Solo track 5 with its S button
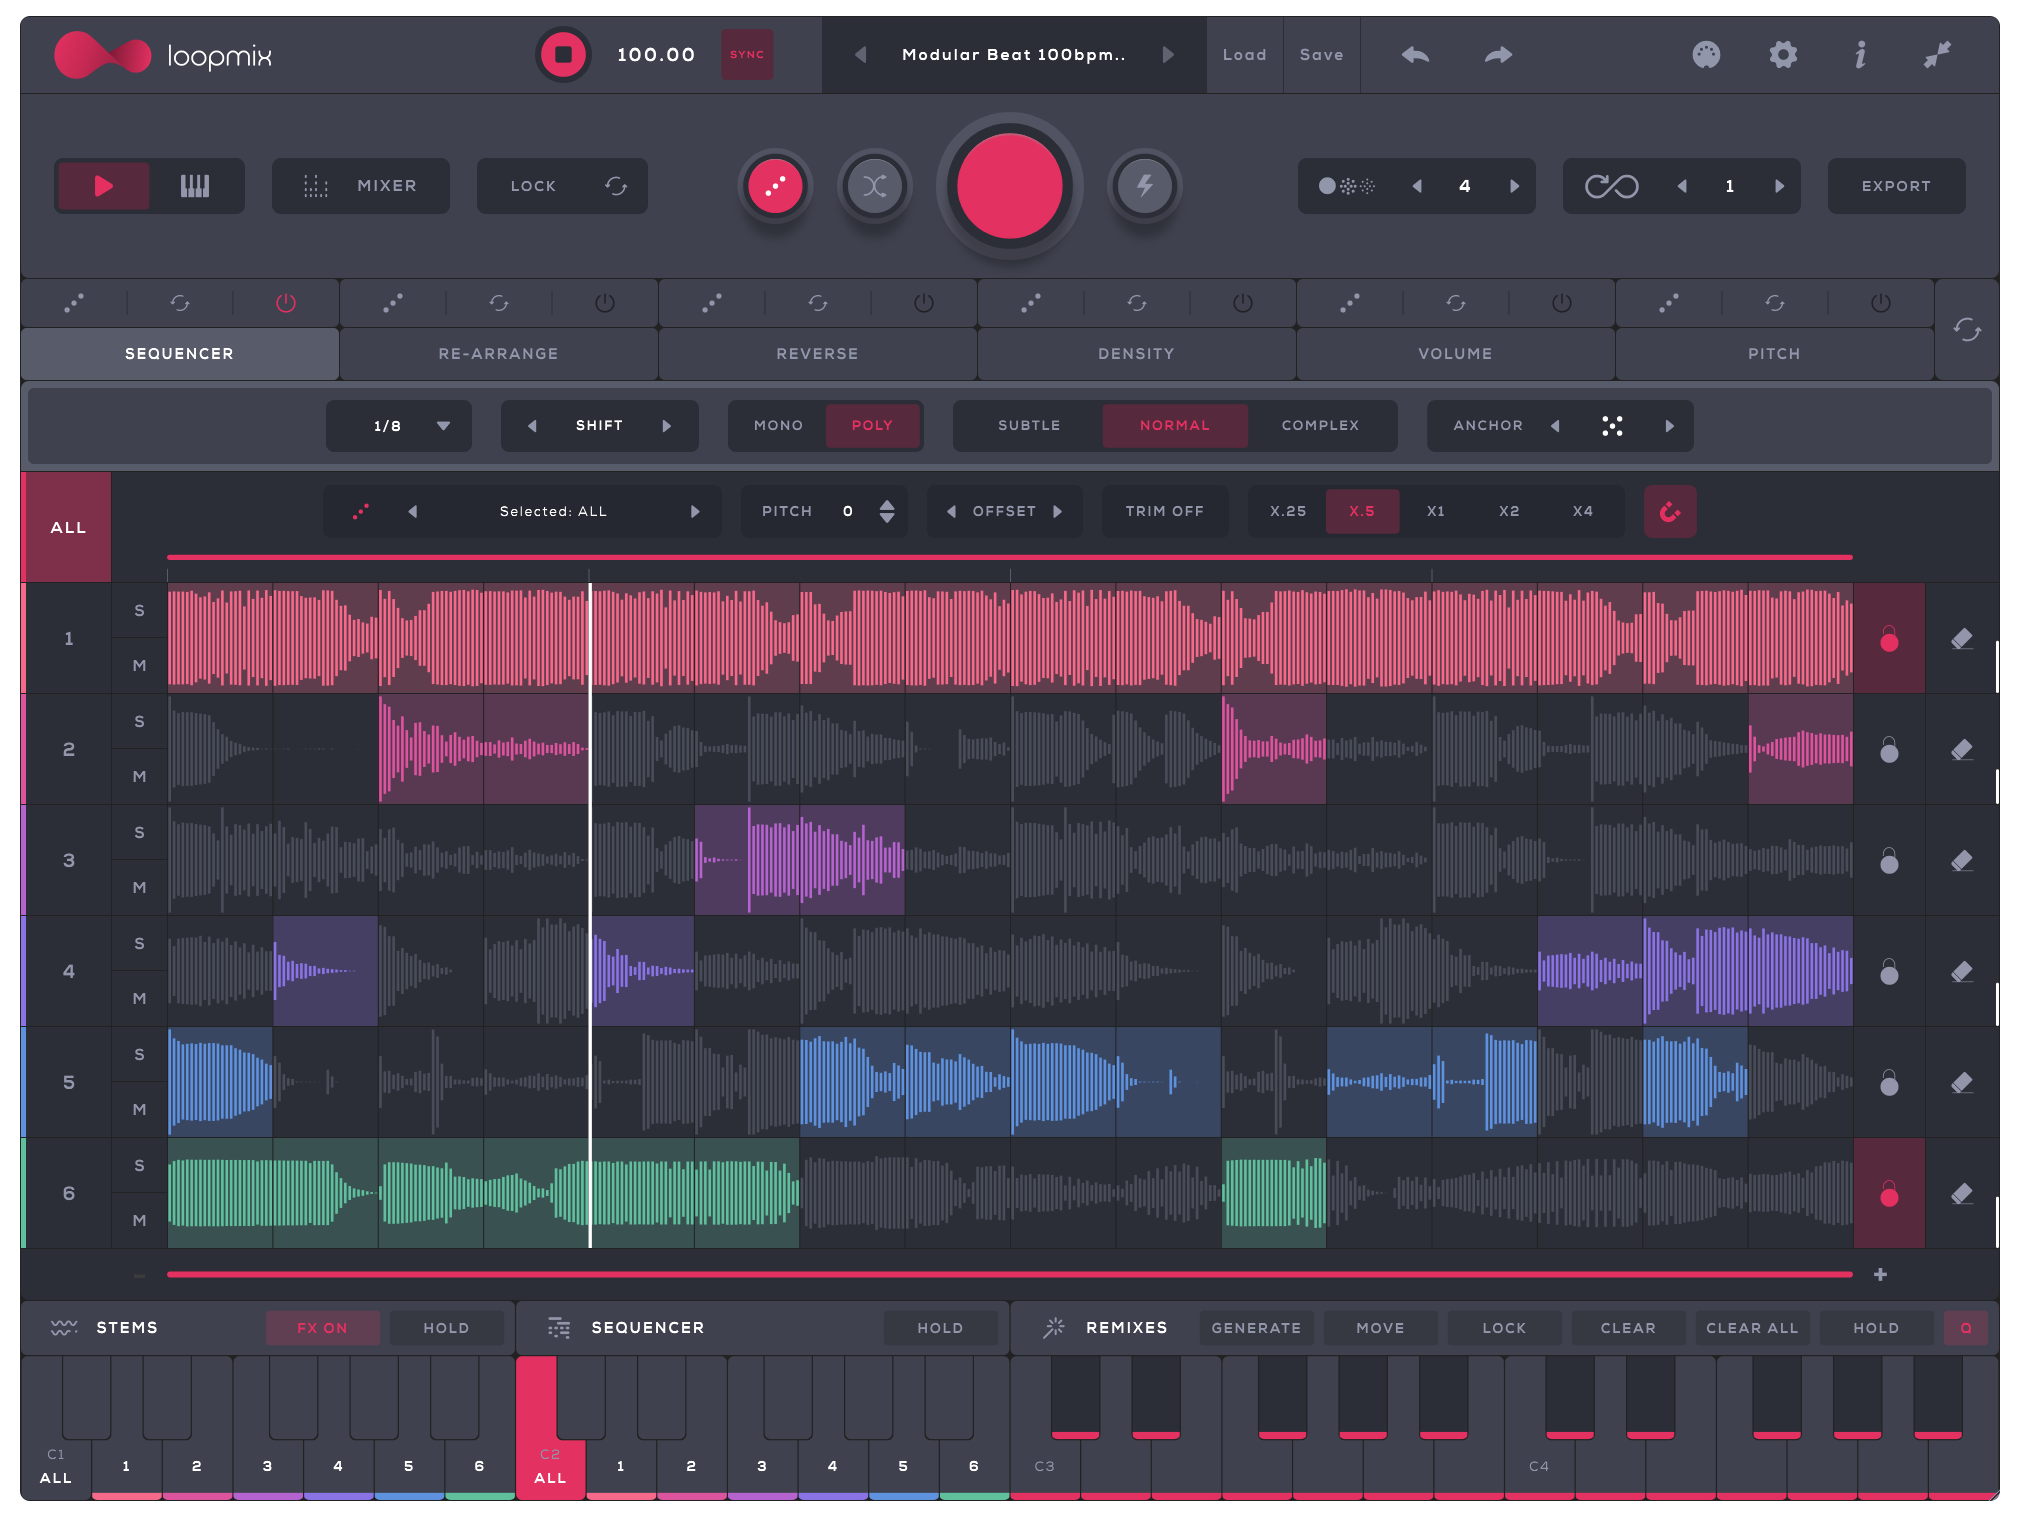The height and width of the screenshot is (1516, 2020). click(x=139, y=1054)
